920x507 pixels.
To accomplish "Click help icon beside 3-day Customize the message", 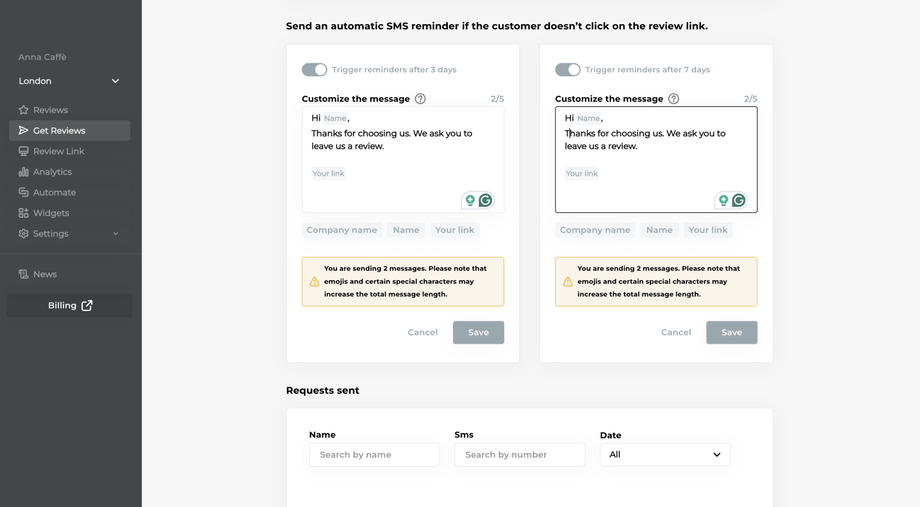I will (x=420, y=99).
